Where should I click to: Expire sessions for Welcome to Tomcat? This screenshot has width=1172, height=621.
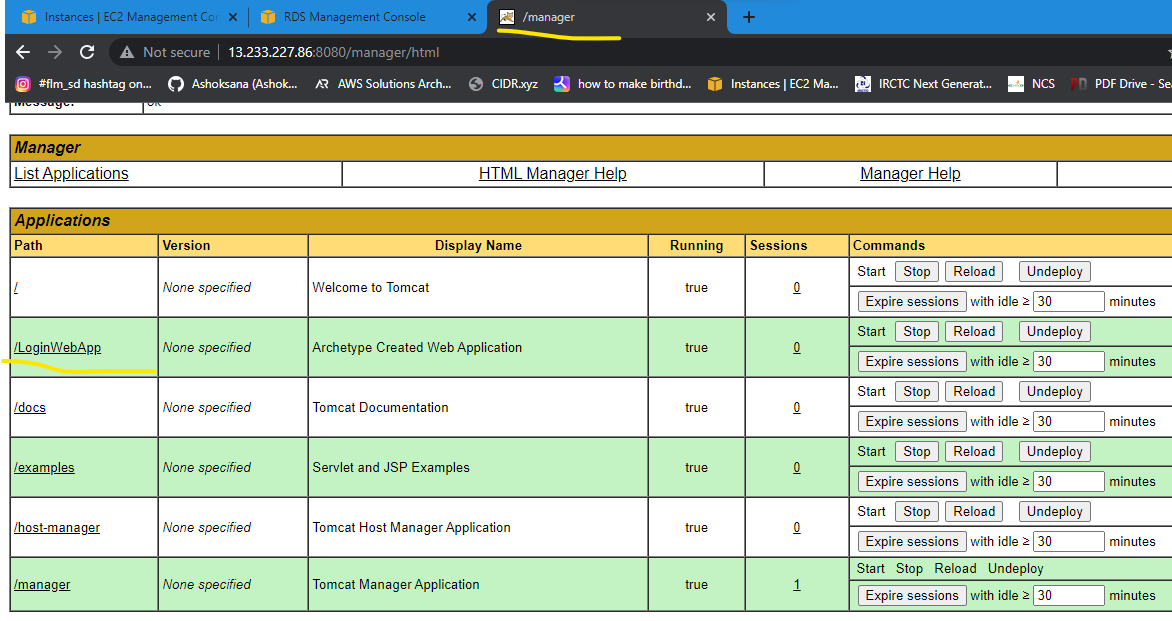[x=912, y=302]
